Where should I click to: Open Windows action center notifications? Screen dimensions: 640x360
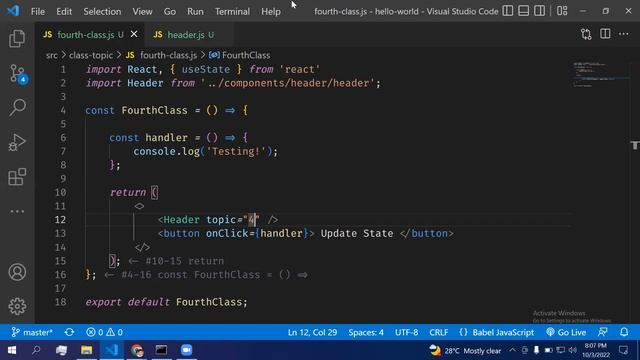(623, 350)
